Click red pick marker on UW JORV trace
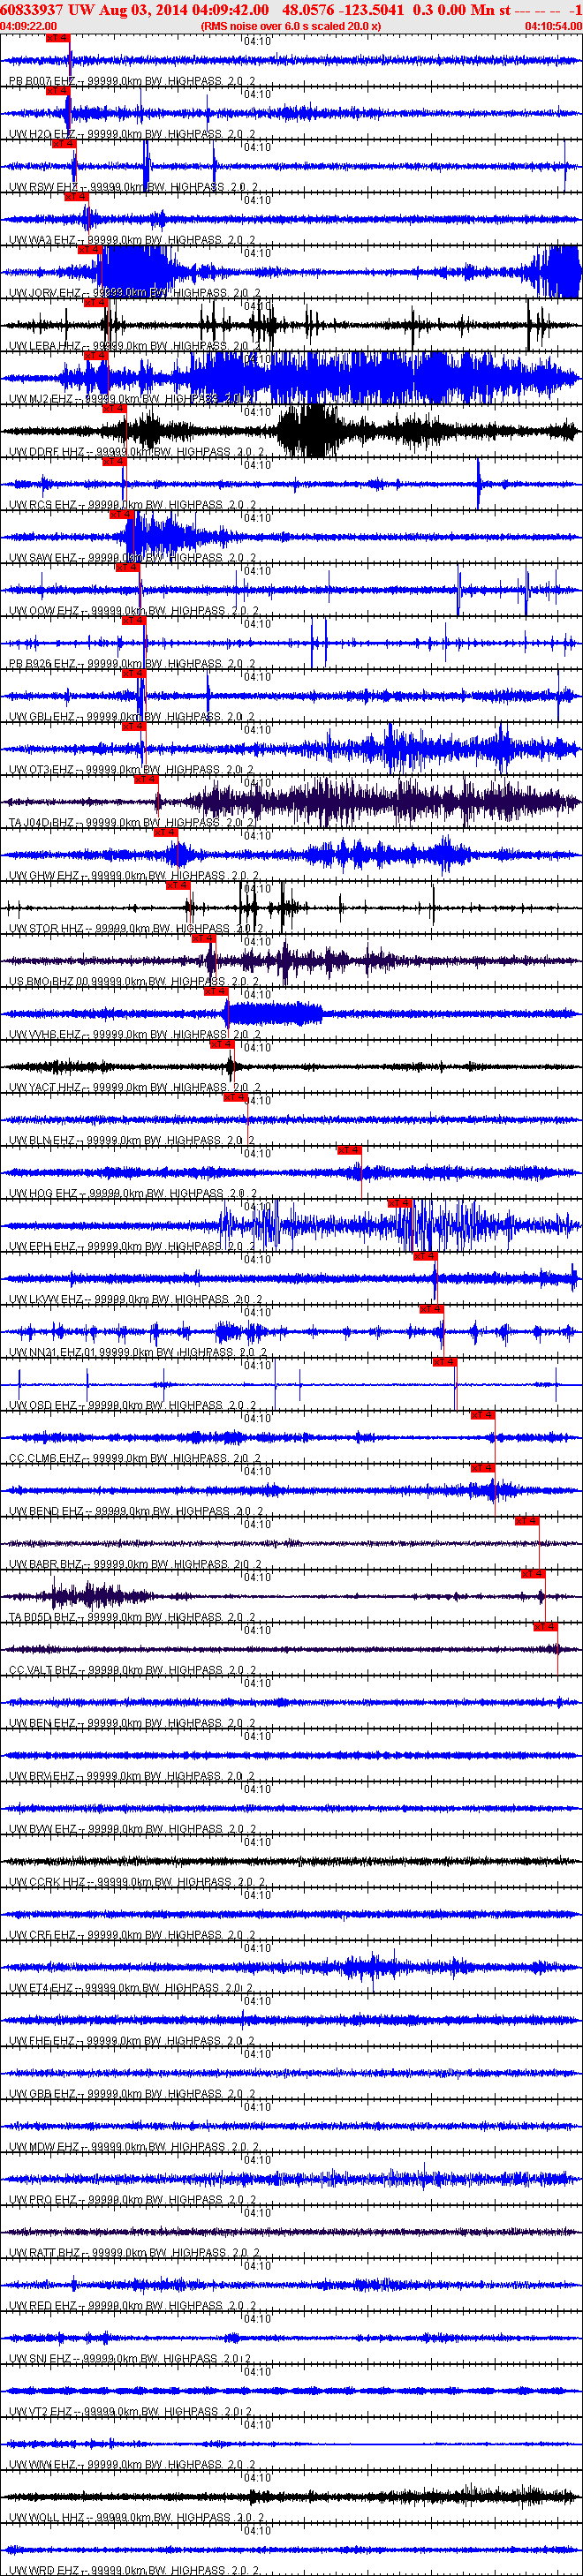Screen dimensions: 583x2576 pos(90,250)
